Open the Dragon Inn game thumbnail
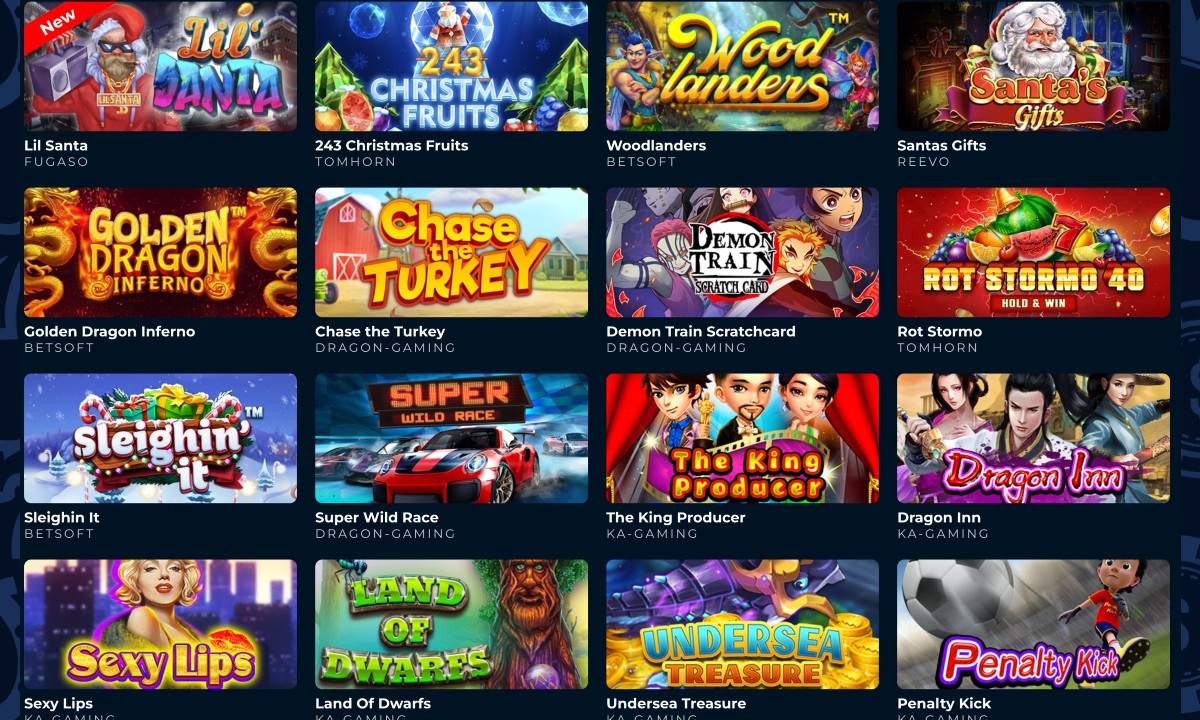The width and height of the screenshot is (1200, 720). 1033,438
